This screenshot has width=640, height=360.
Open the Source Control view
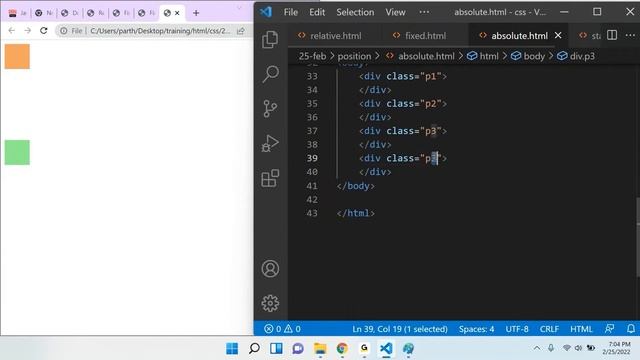coord(270,109)
